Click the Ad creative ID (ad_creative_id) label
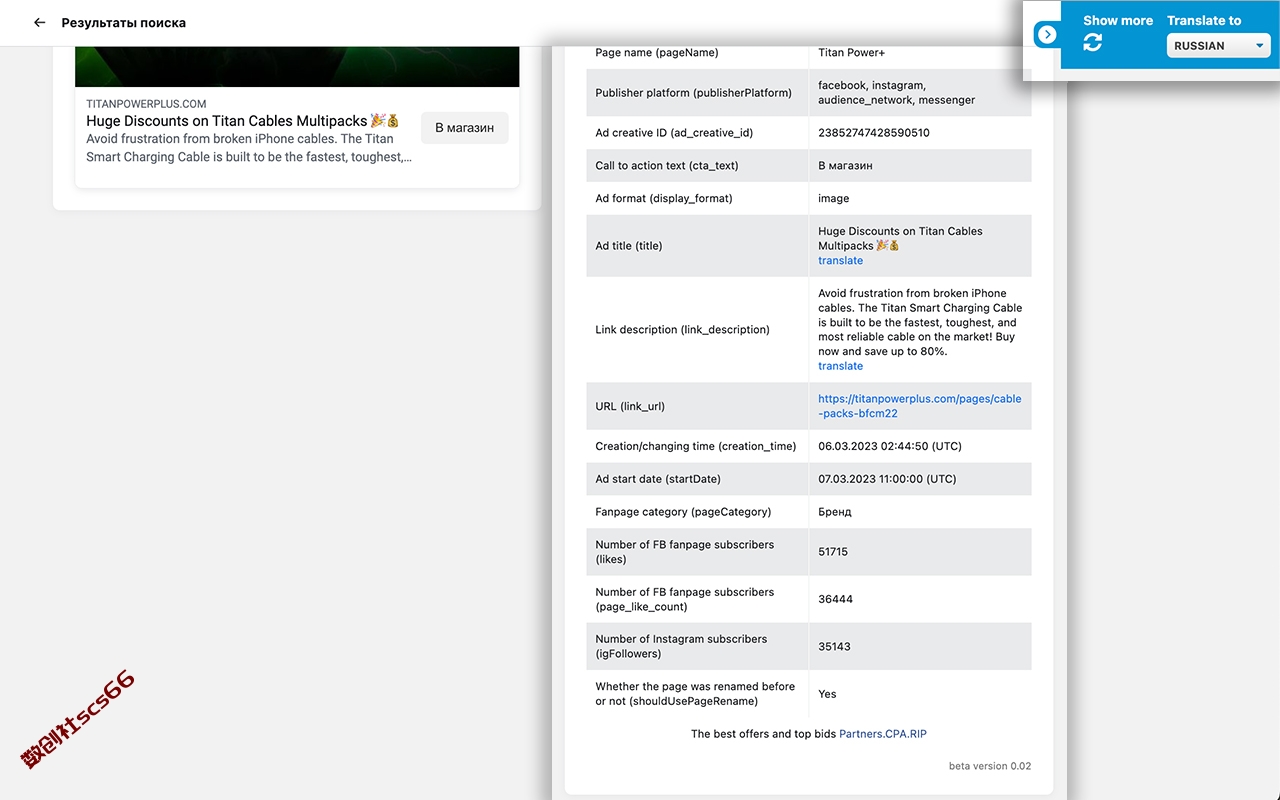Image resolution: width=1280 pixels, height=800 pixels. (674, 133)
